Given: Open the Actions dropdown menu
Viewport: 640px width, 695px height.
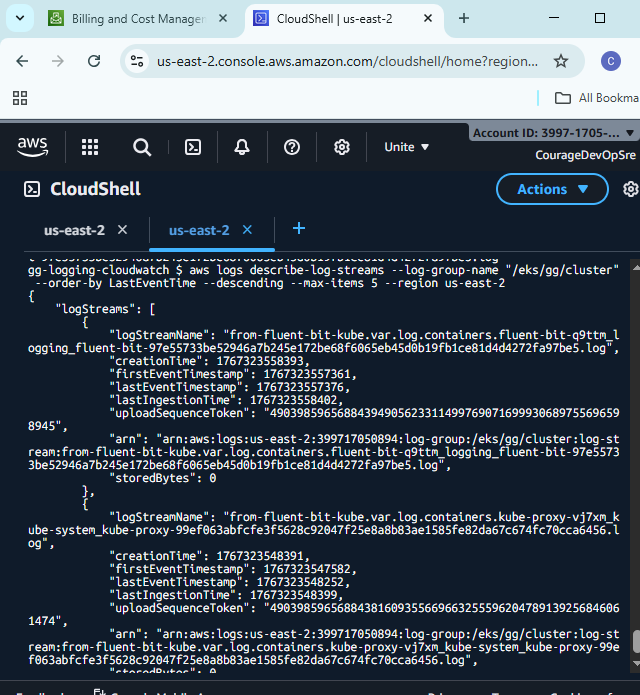Looking at the screenshot, I should pos(552,189).
